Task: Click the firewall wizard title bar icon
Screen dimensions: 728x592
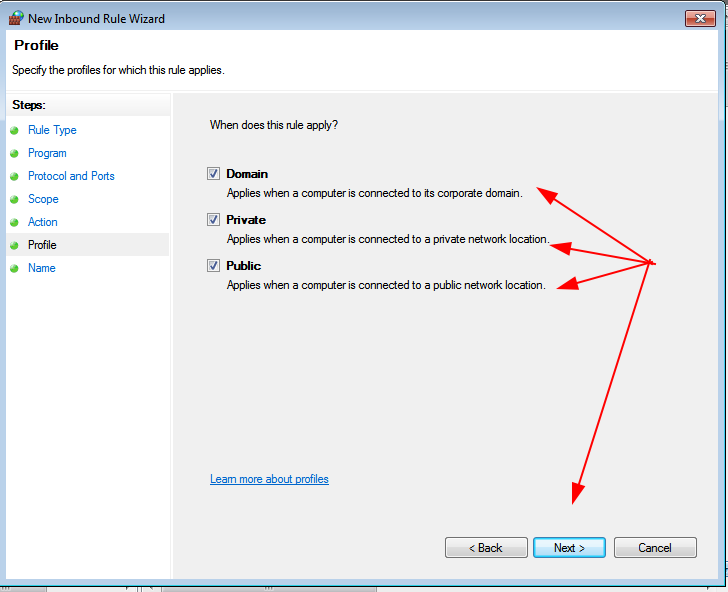Action: [16, 18]
